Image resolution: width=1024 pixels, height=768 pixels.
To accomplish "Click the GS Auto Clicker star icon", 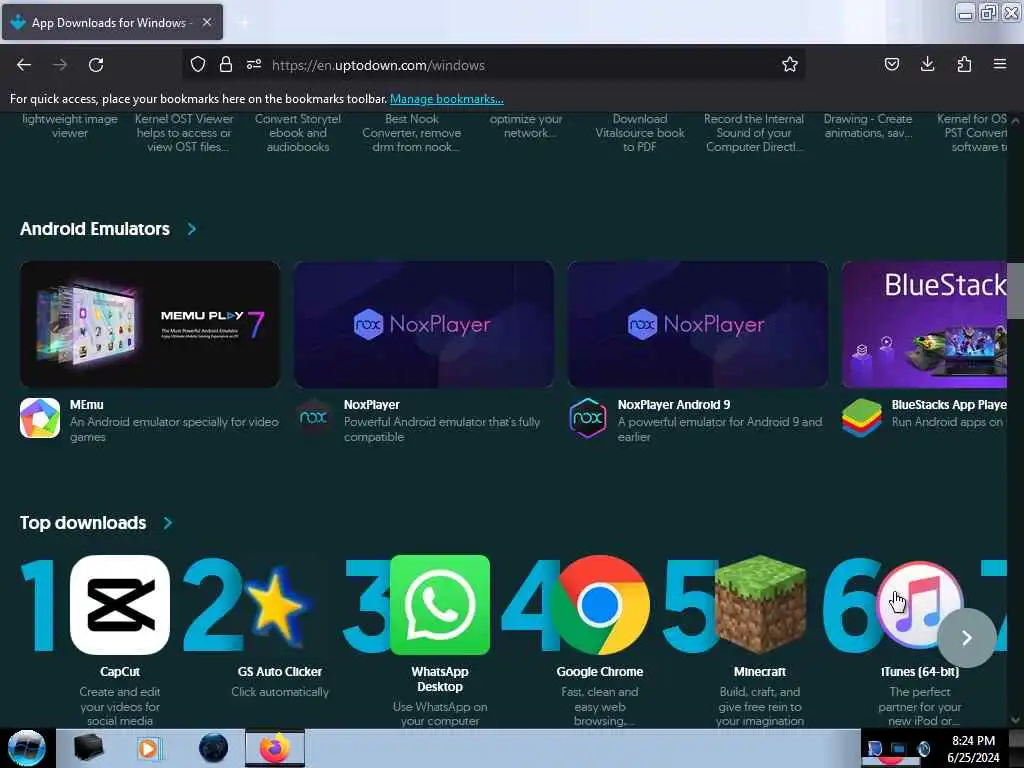I will pos(276,605).
